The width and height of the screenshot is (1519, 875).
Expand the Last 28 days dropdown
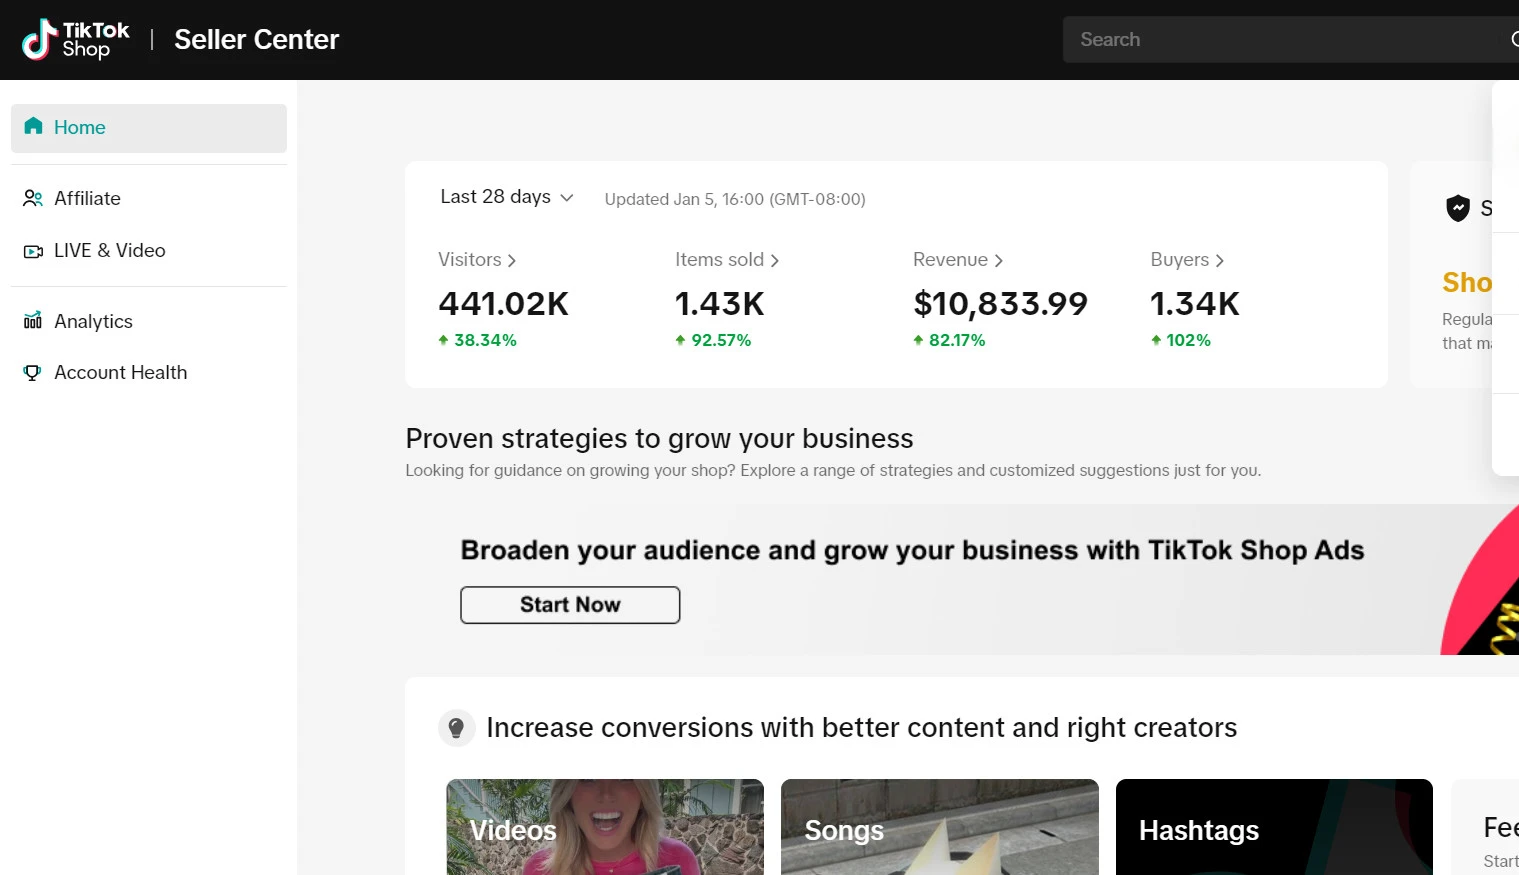506,197
